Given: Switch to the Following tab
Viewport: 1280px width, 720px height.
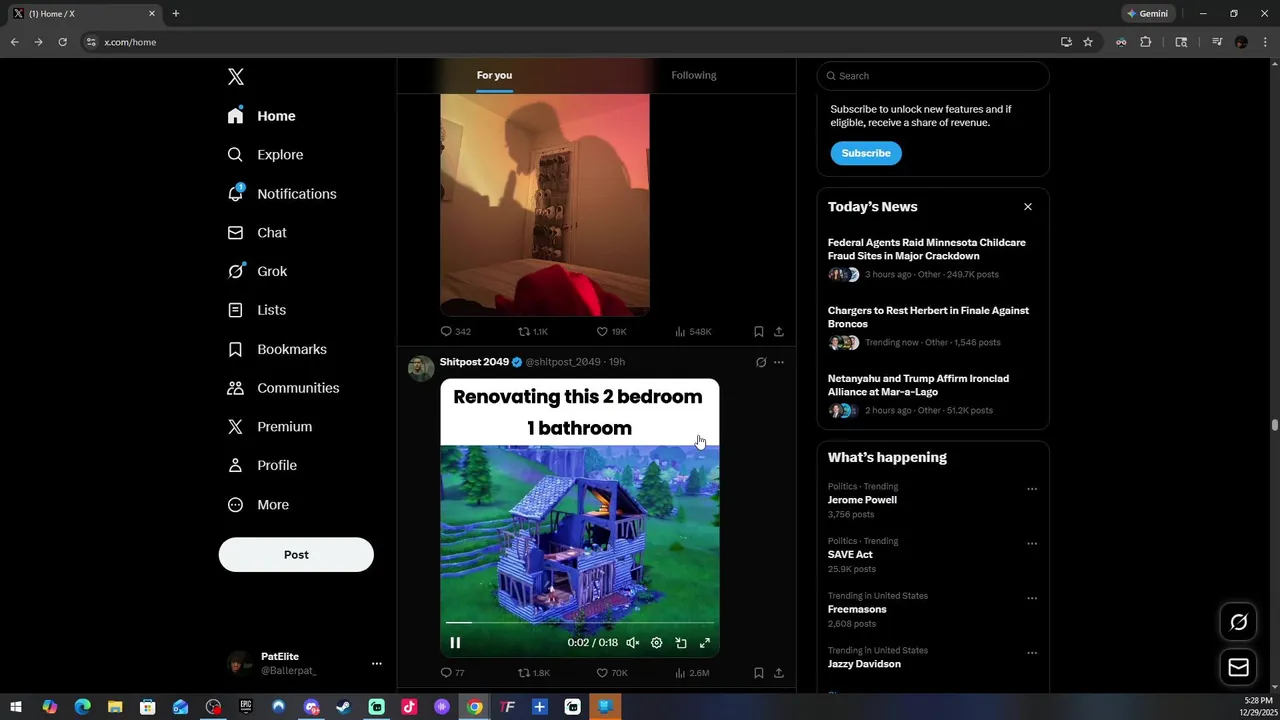Looking at the screenshot, I should [x=694, y=75].
